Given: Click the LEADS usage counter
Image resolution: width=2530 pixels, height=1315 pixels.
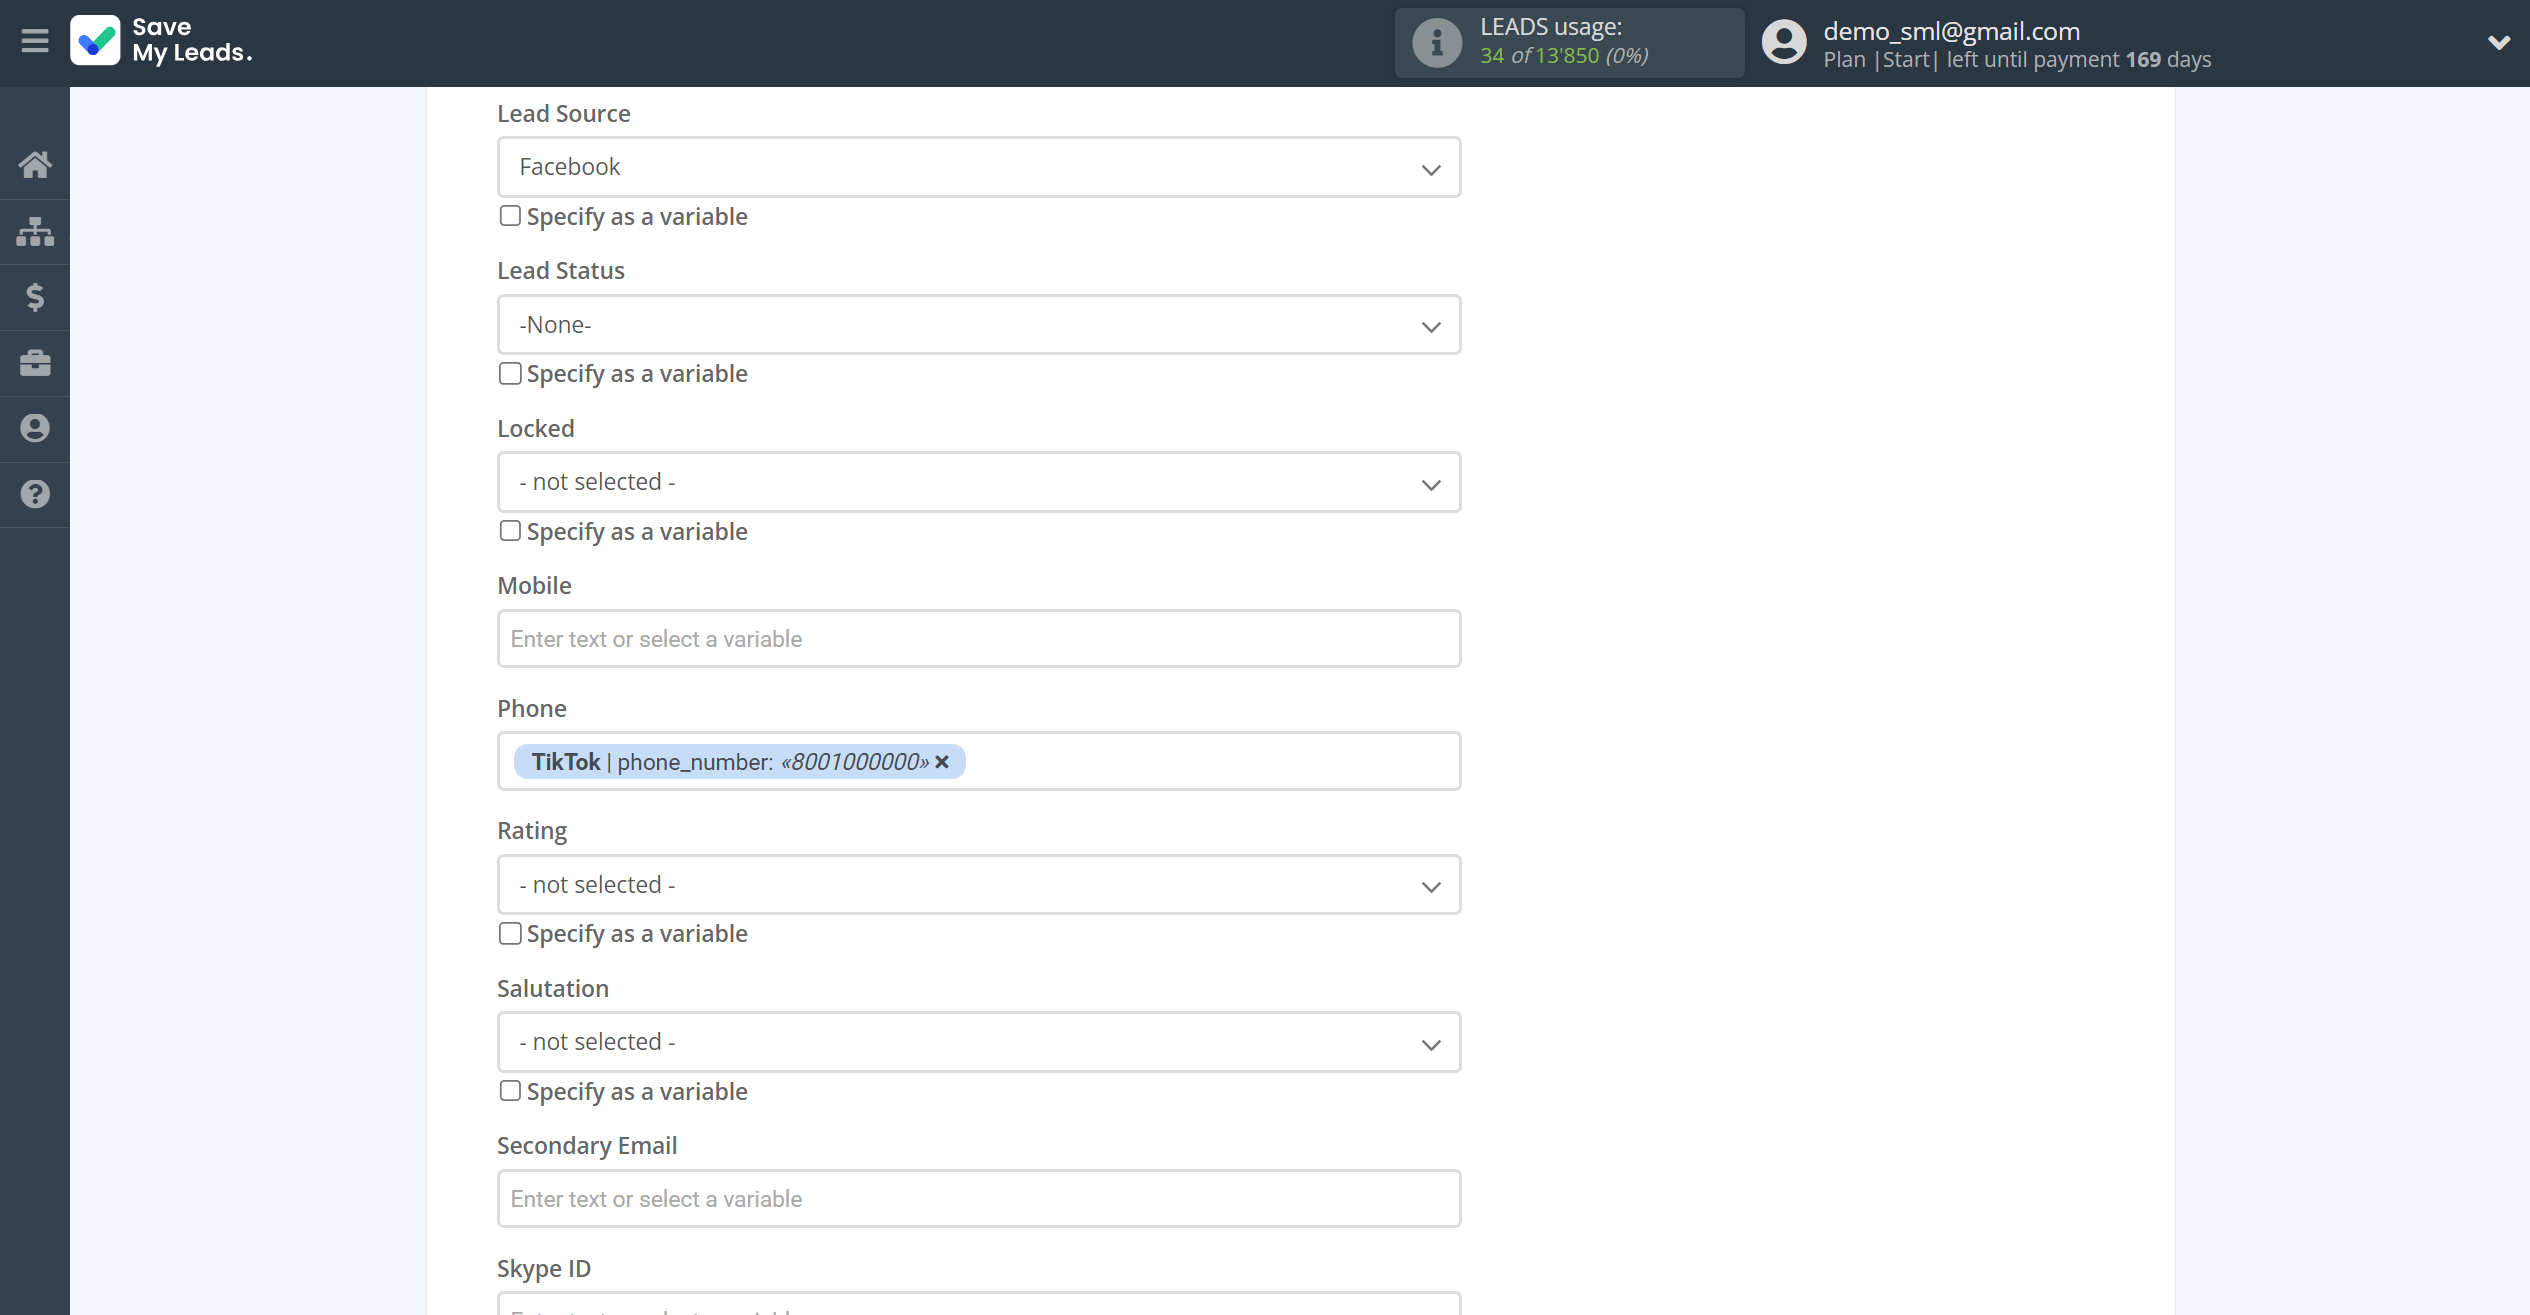Looking at the screenshot, I should pyautogui.click(x=1569, y=42).
